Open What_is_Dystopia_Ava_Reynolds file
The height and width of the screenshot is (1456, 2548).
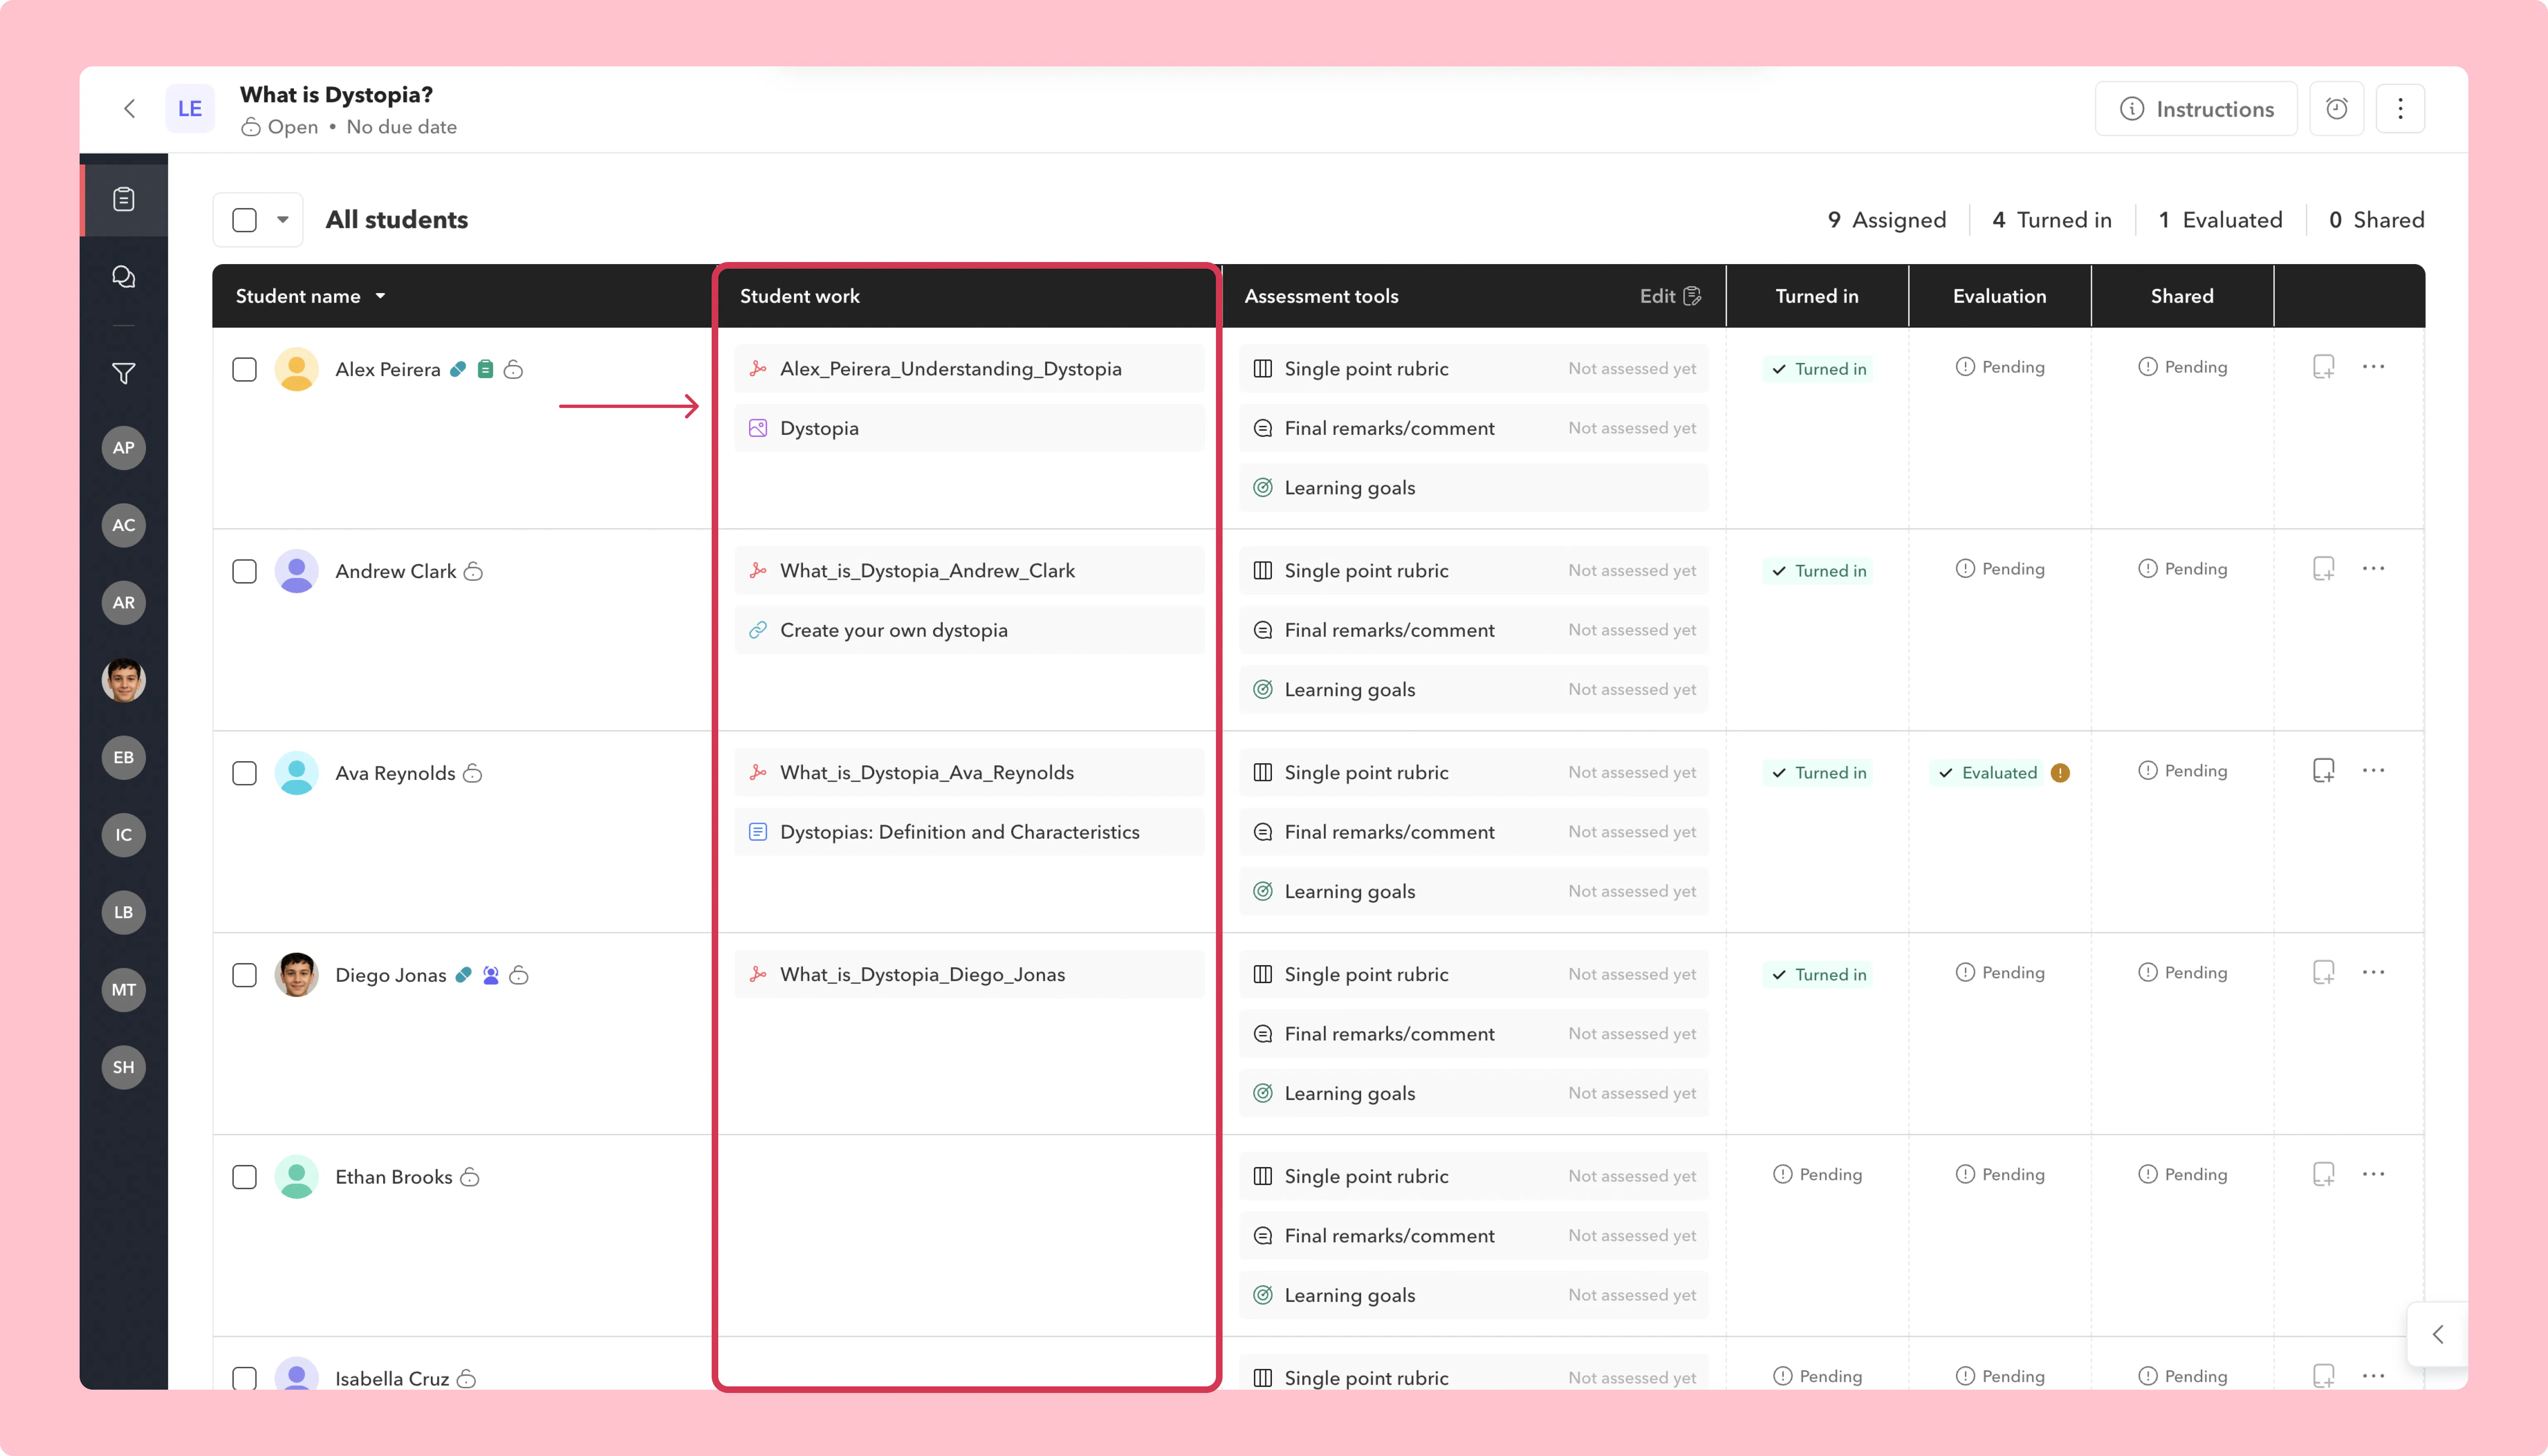coord(969,773)
